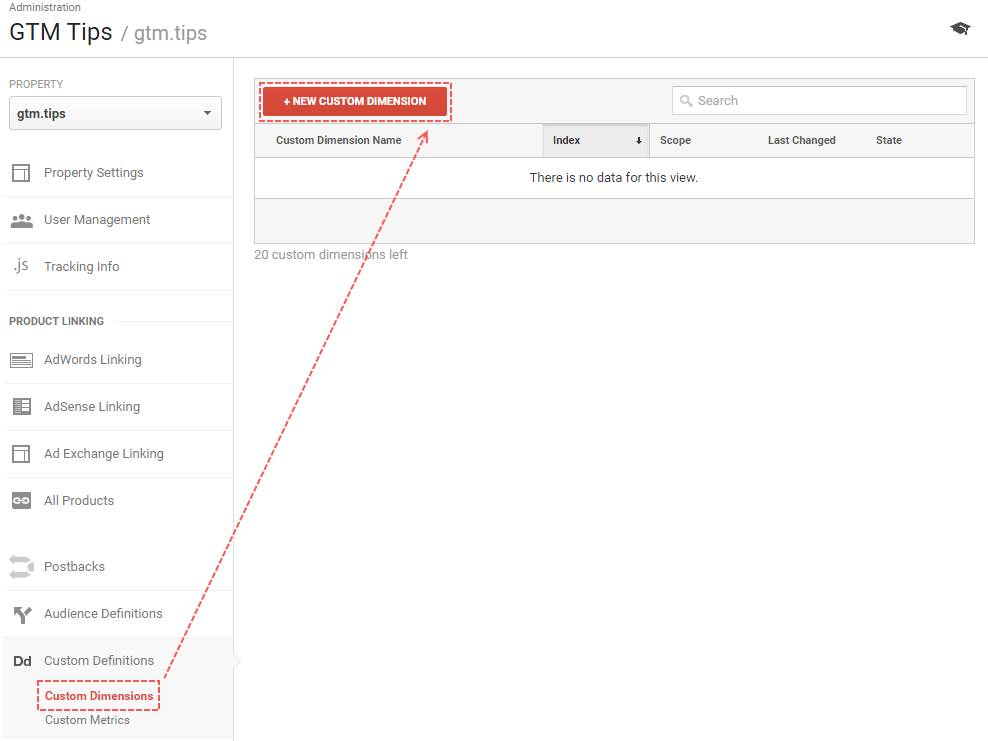The image size is (988, 741).
Task: Expand the Tracking Info section
Action: click(x=81, y=267)
